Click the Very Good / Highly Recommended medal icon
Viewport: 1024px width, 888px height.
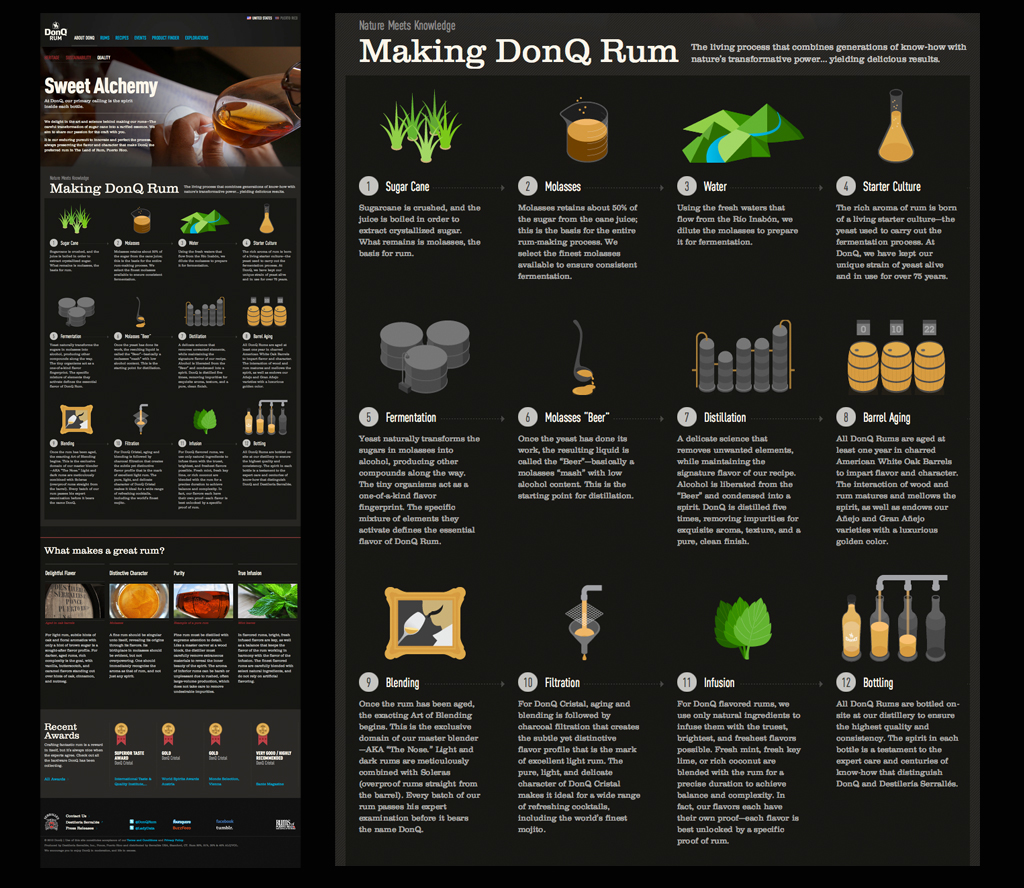click(x=263, y=734)
